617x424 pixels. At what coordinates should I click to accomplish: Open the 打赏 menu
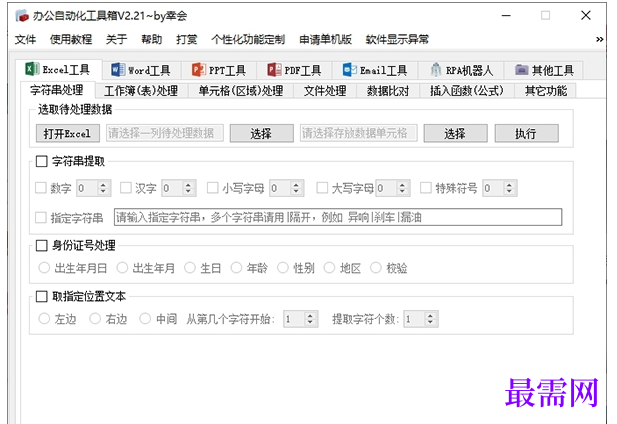pos(187,39)
